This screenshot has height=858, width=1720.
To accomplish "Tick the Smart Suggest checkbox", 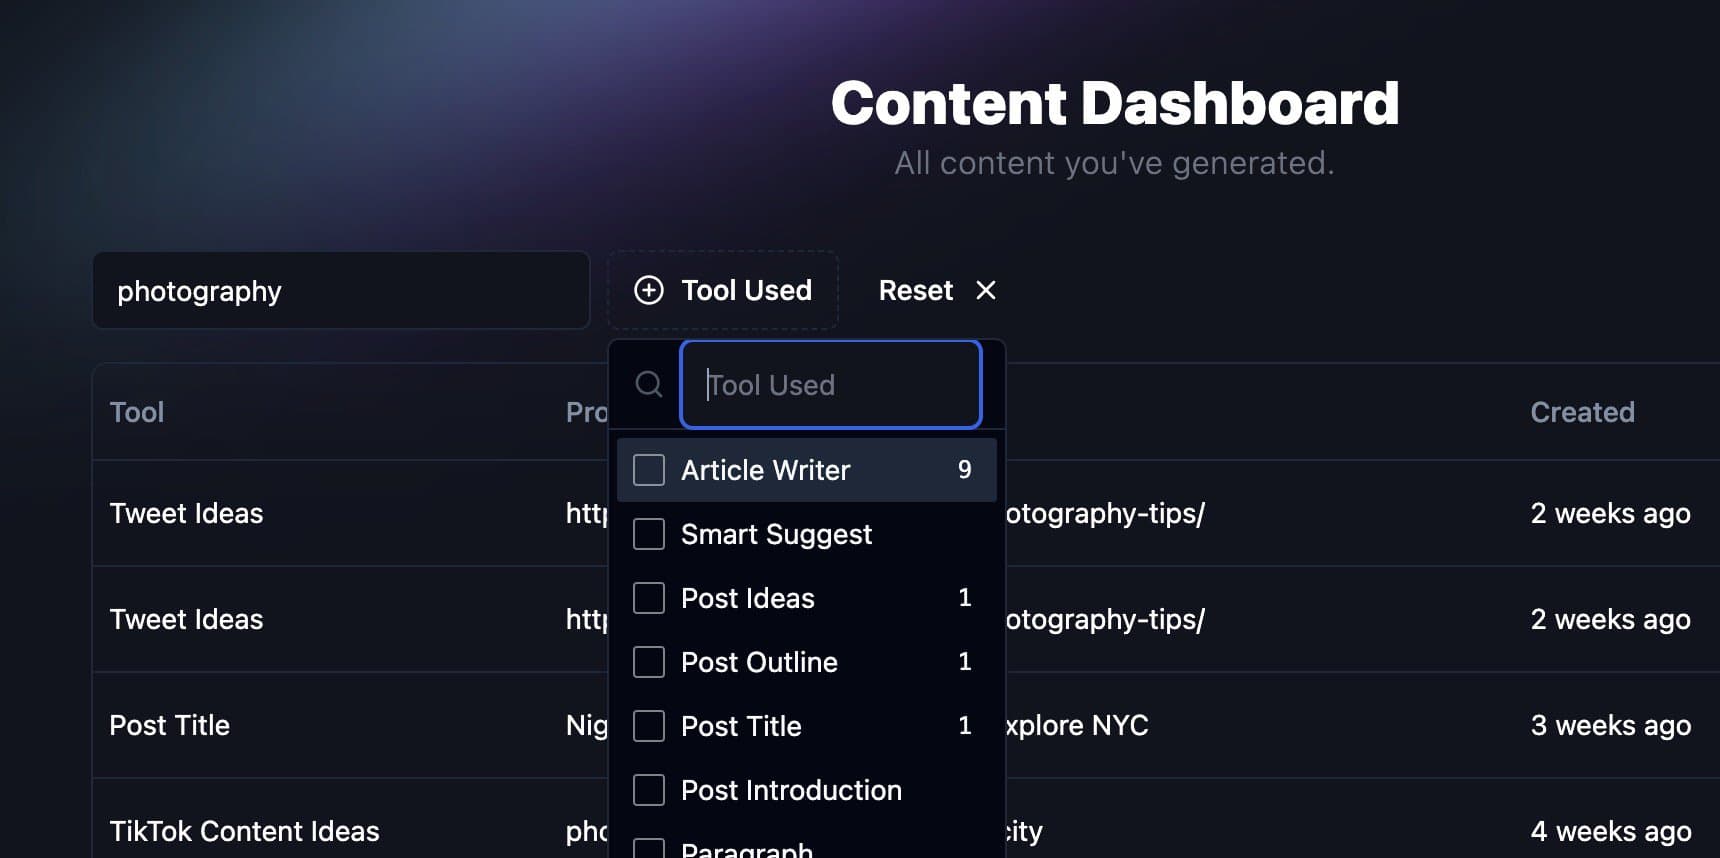I will (x=649, y=534).
